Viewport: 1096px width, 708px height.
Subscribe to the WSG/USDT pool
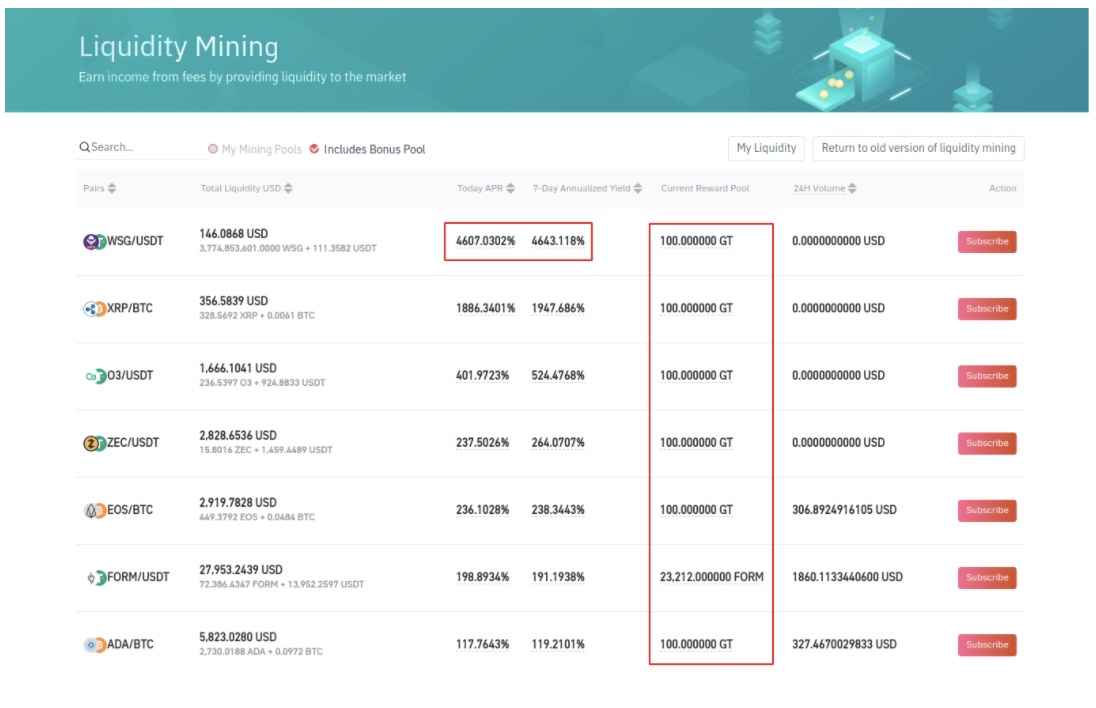[986, 242]
